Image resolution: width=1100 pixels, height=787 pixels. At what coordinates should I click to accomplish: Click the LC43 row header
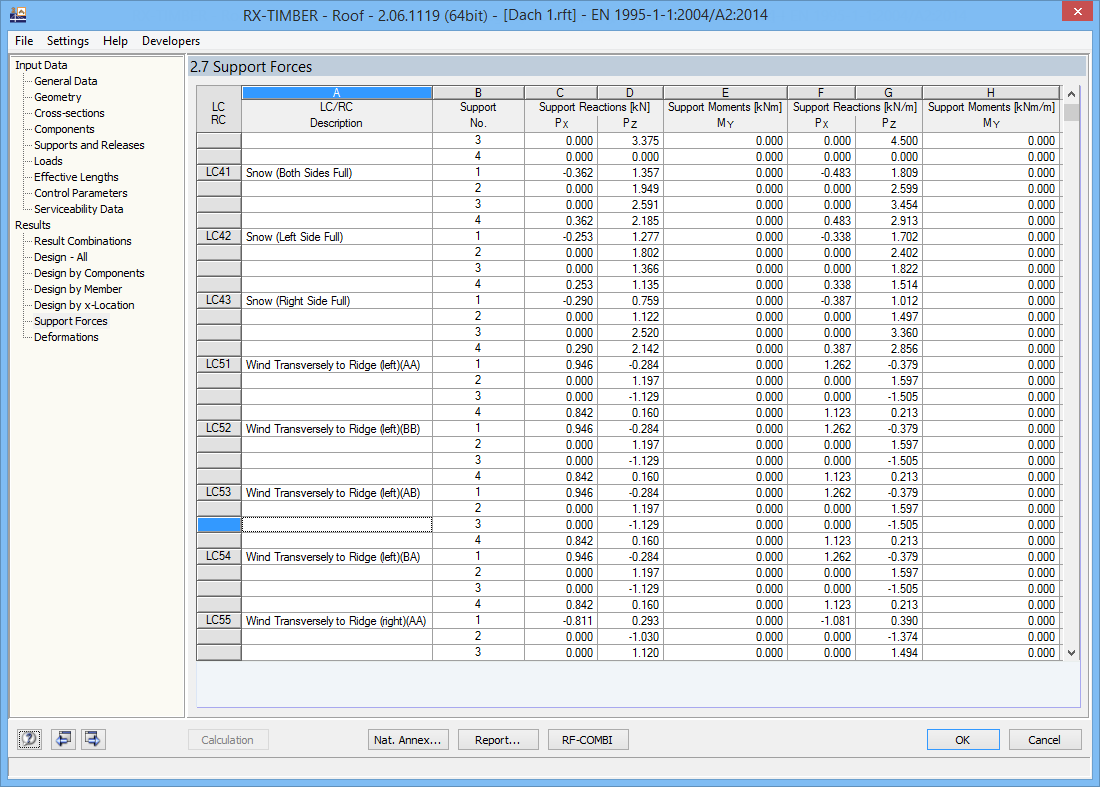(x=219, y=300)
